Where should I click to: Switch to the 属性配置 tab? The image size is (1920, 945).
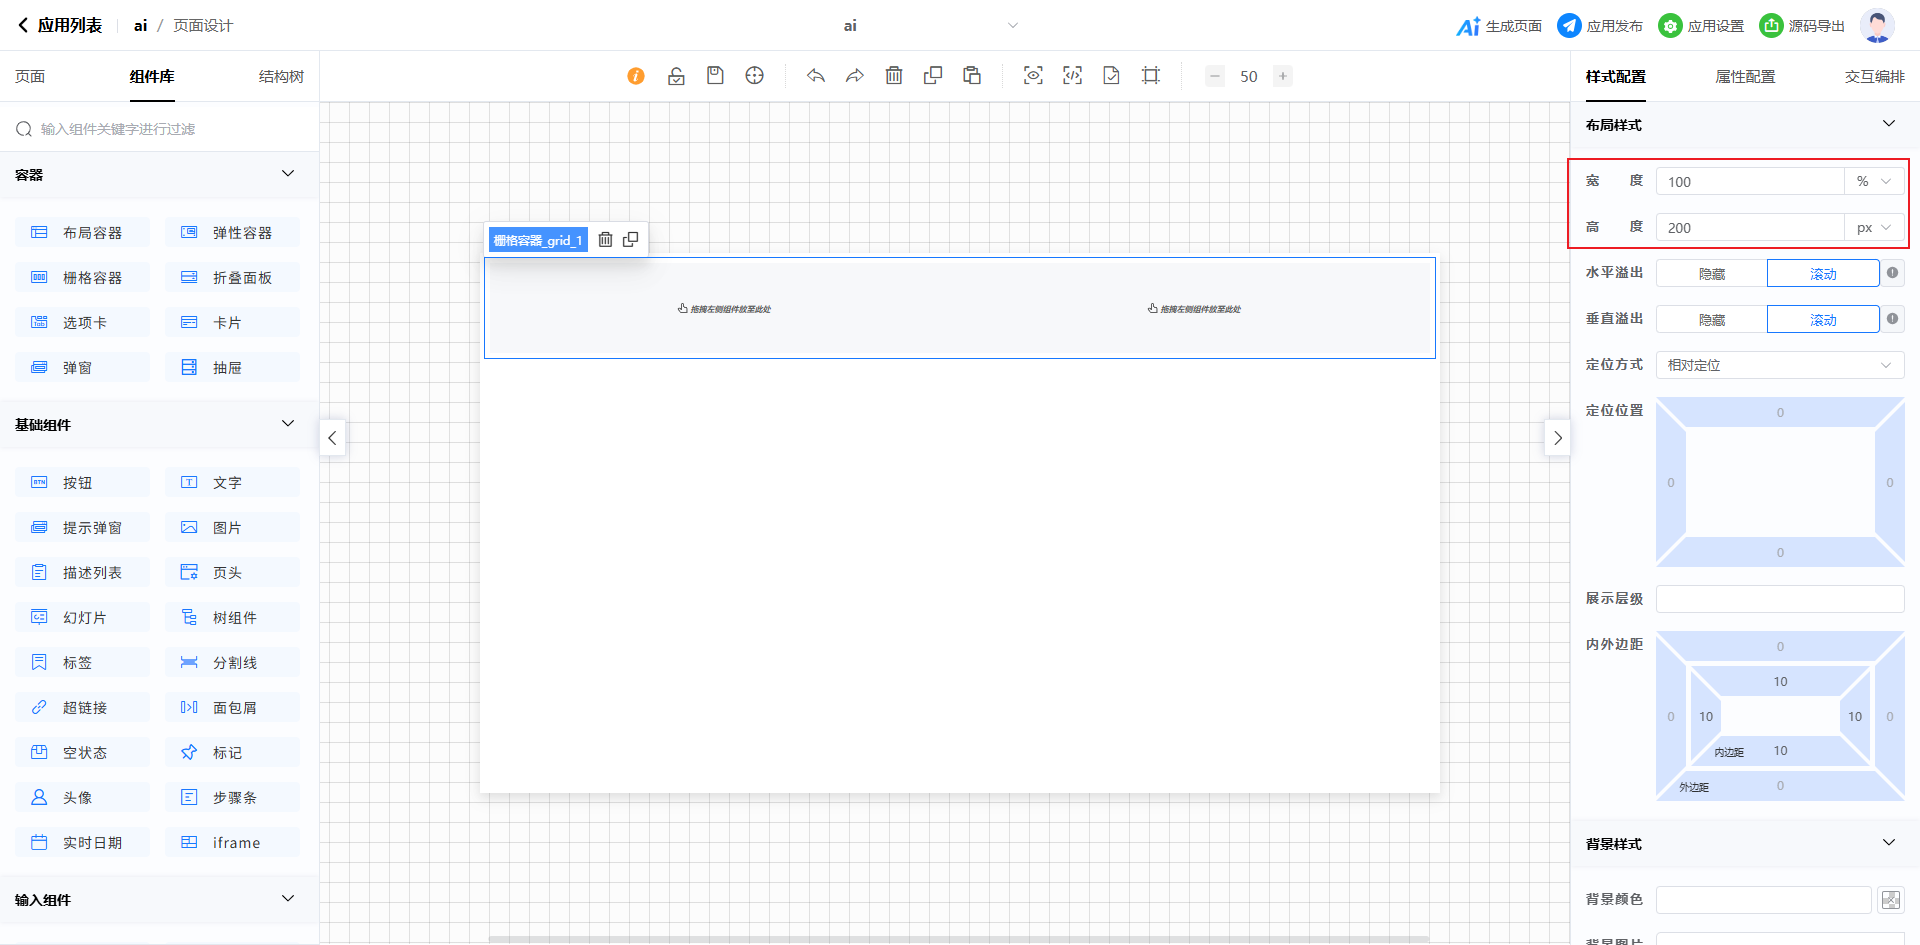click(x=1745, y=77)
